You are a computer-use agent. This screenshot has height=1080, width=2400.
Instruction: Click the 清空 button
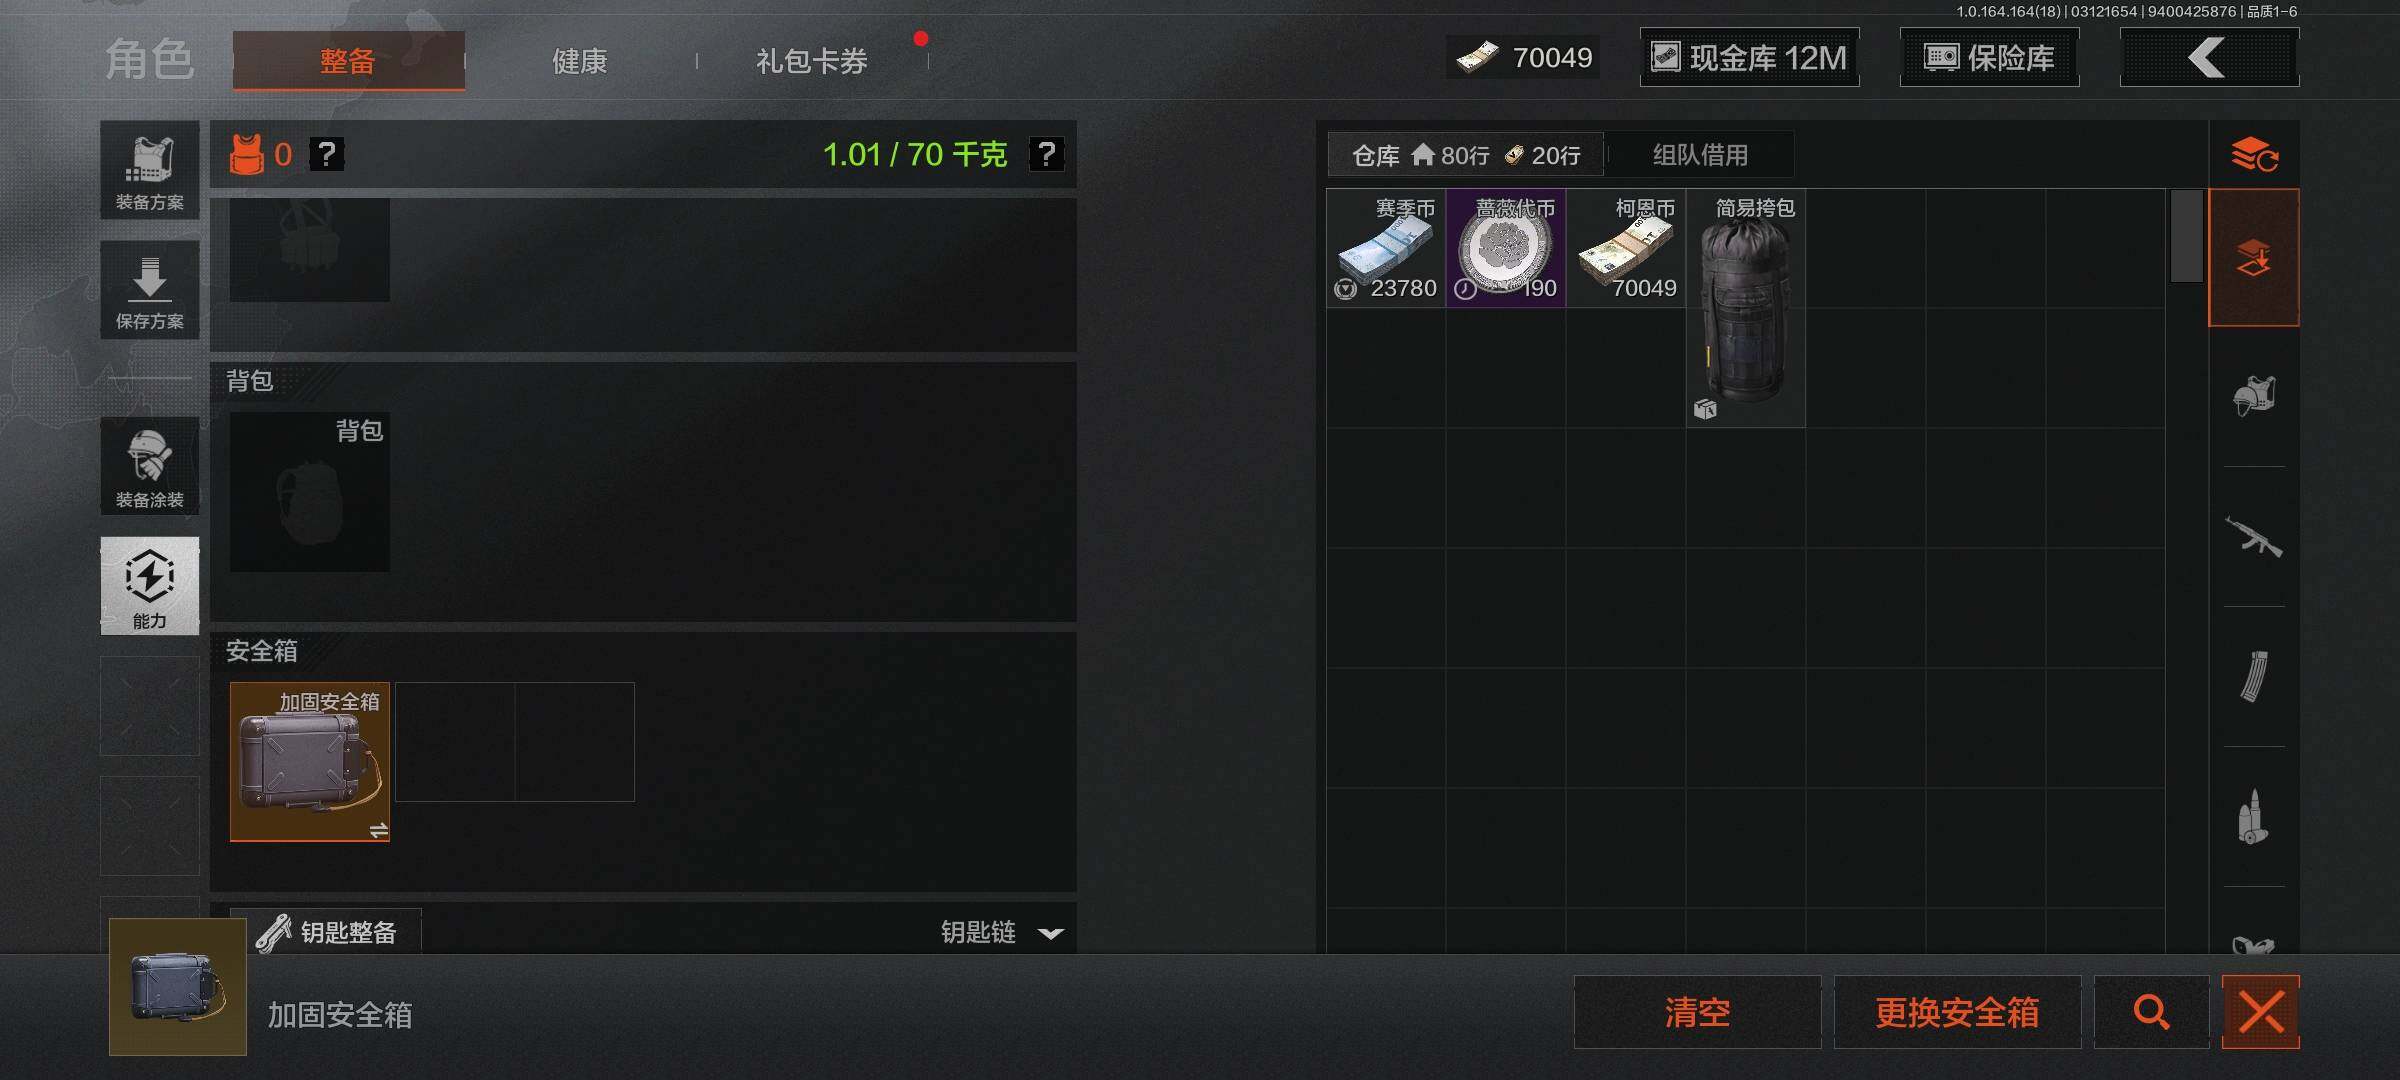[x=1697, y=1012]
